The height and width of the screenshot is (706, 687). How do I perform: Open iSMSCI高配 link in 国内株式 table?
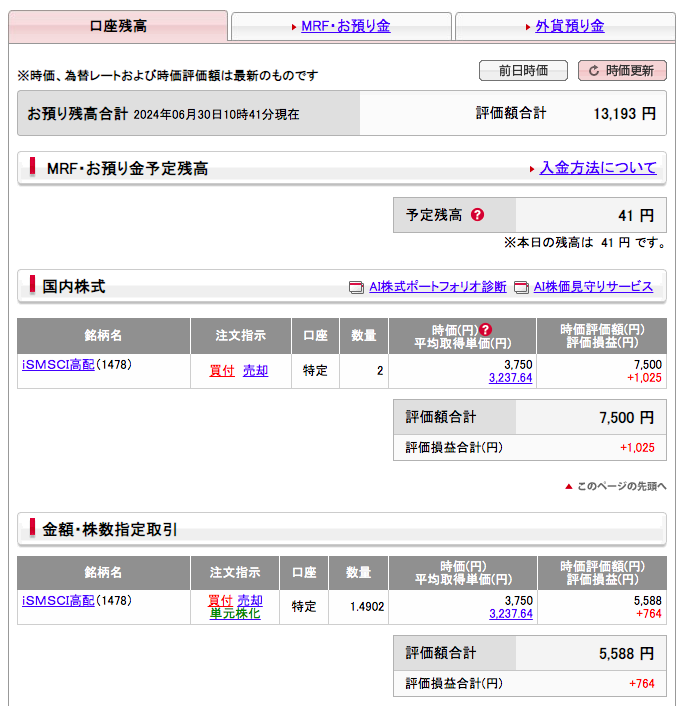pos(58,364)
